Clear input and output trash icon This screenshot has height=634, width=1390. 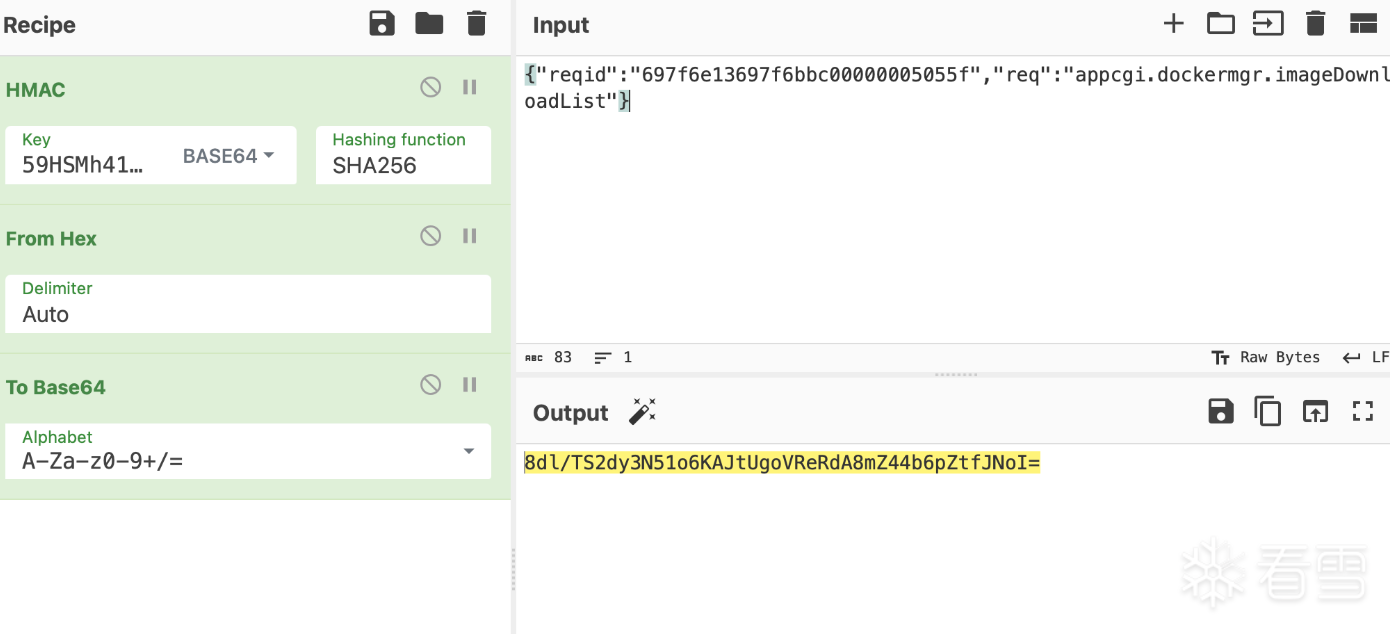click(x=1316, y=24)
